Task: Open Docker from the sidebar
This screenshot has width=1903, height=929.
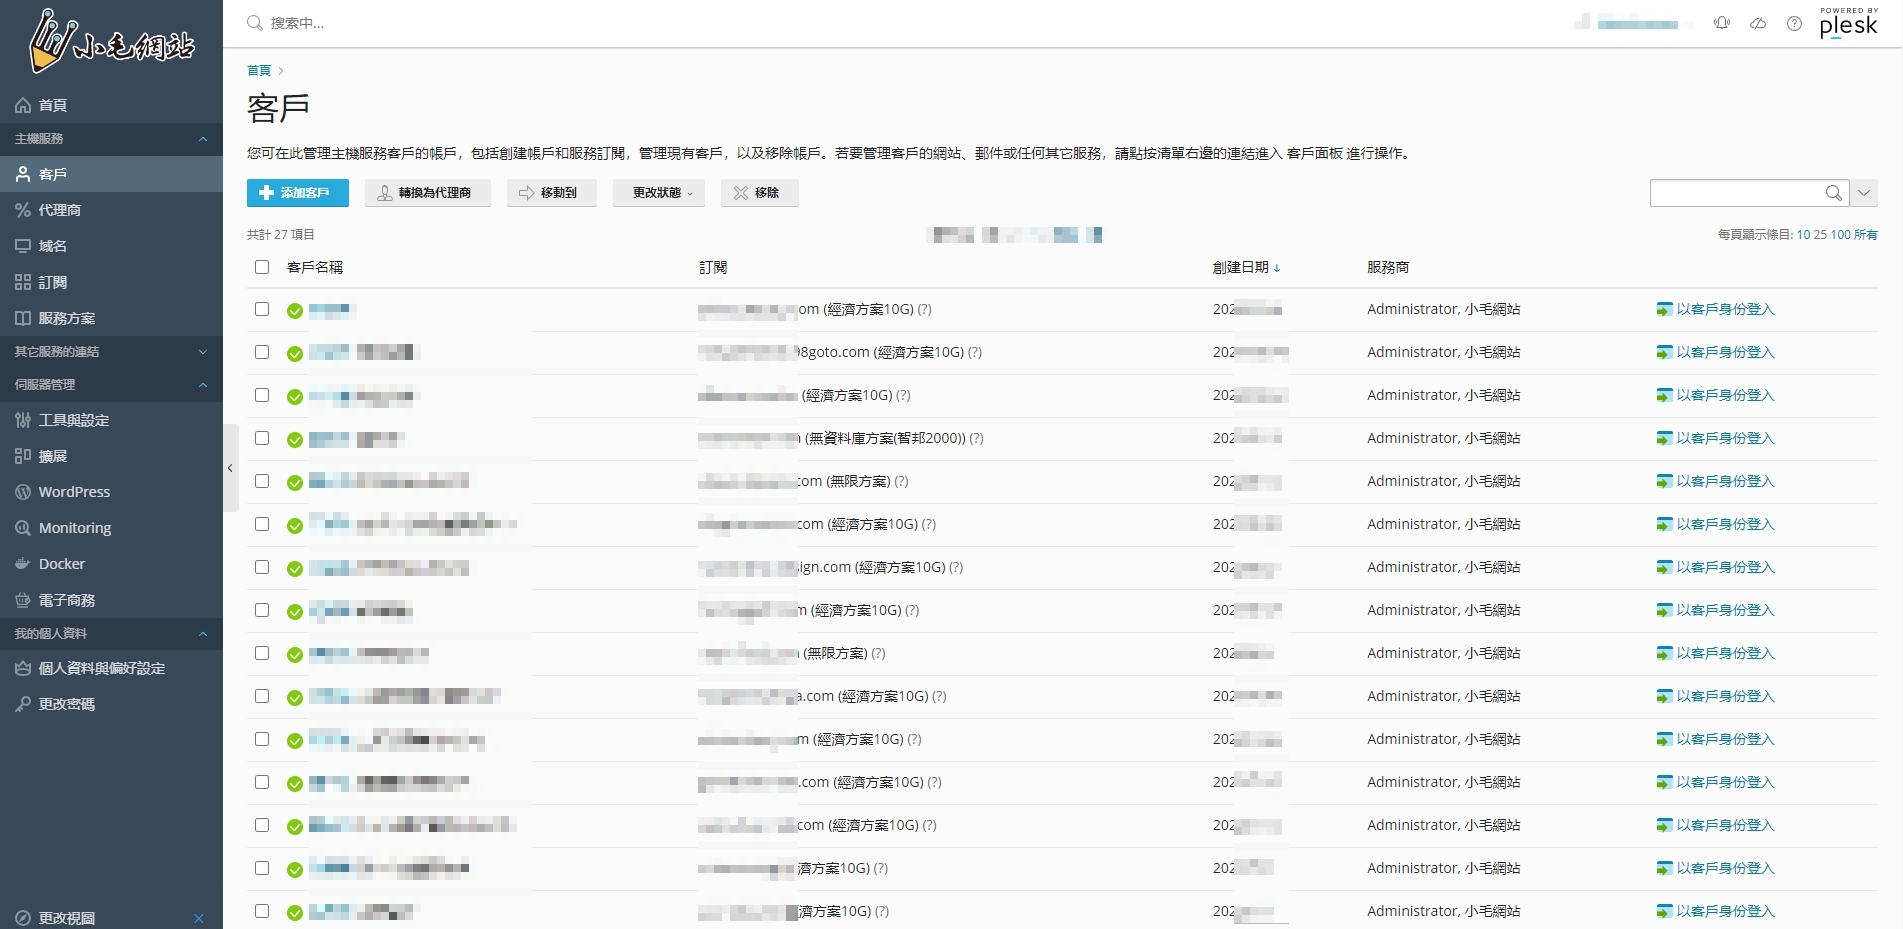Action: pyautogui.click(x=62, y=564)
